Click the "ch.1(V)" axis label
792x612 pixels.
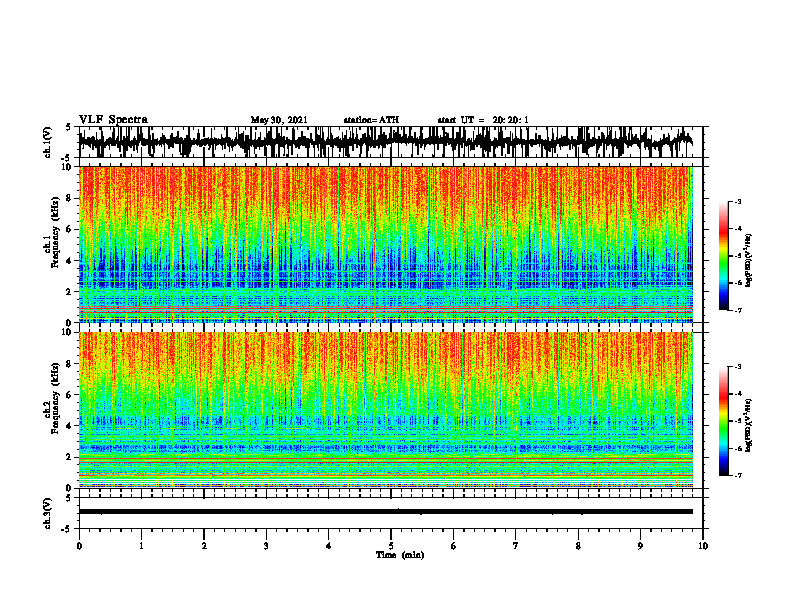[48, 142]
